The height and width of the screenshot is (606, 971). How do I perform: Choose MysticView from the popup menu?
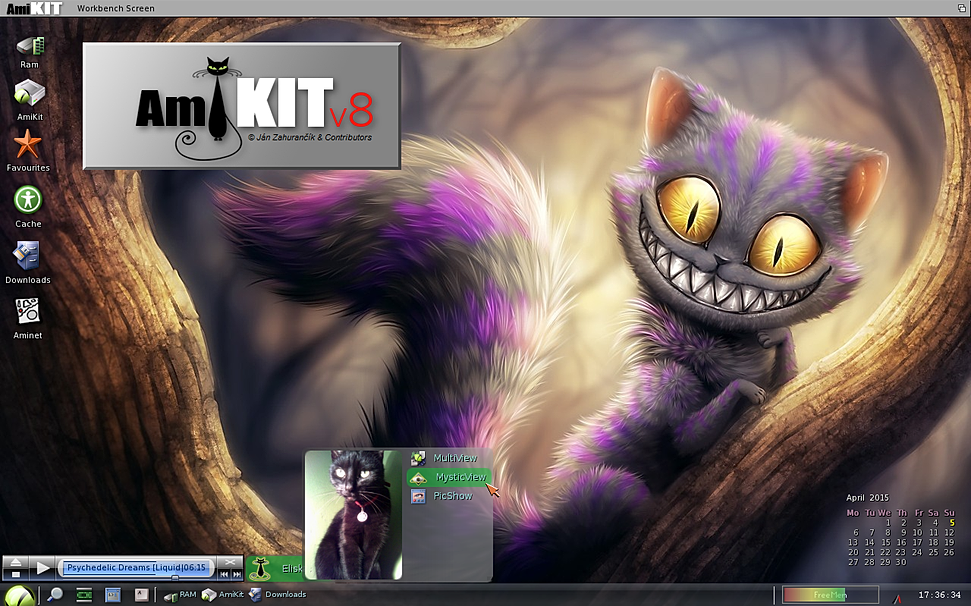pos(450,477)
